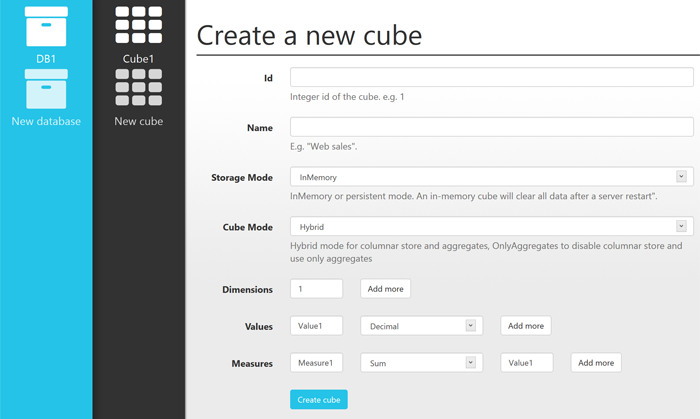Click the Value1 name field in Values row
This screenshot has height=419, width=700.
coord(317,326)
